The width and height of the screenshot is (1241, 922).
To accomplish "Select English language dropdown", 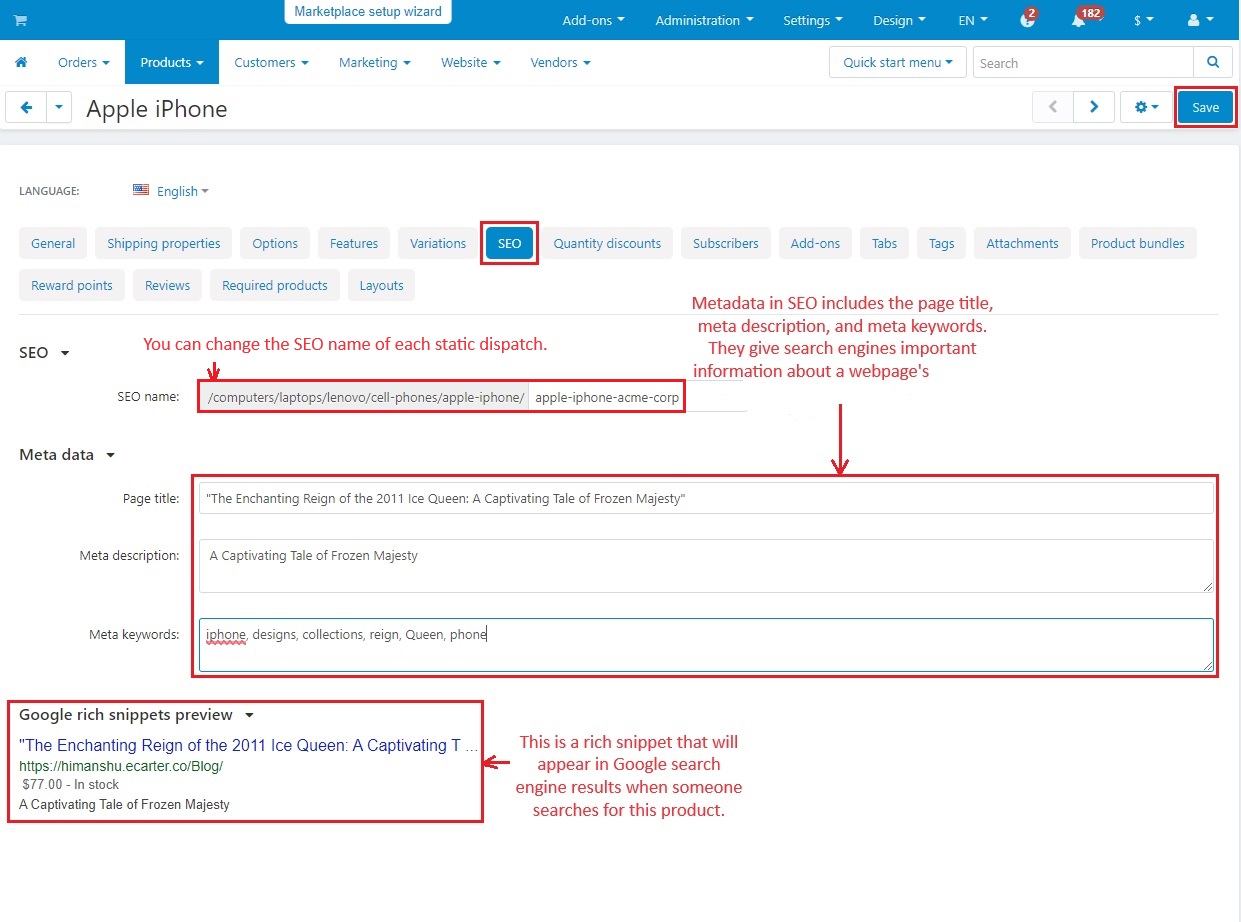I will (x=183, y=191).
